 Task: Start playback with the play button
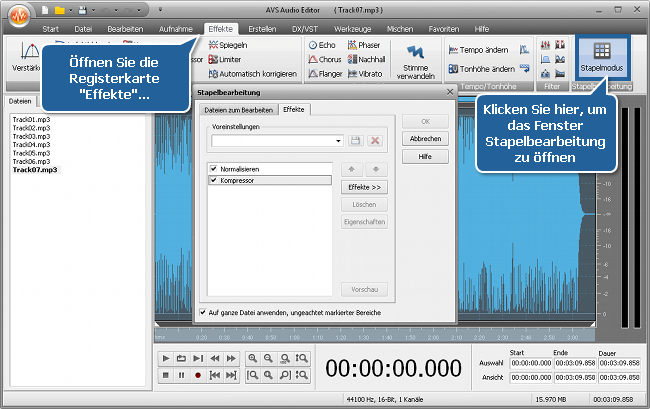(166, 358)
